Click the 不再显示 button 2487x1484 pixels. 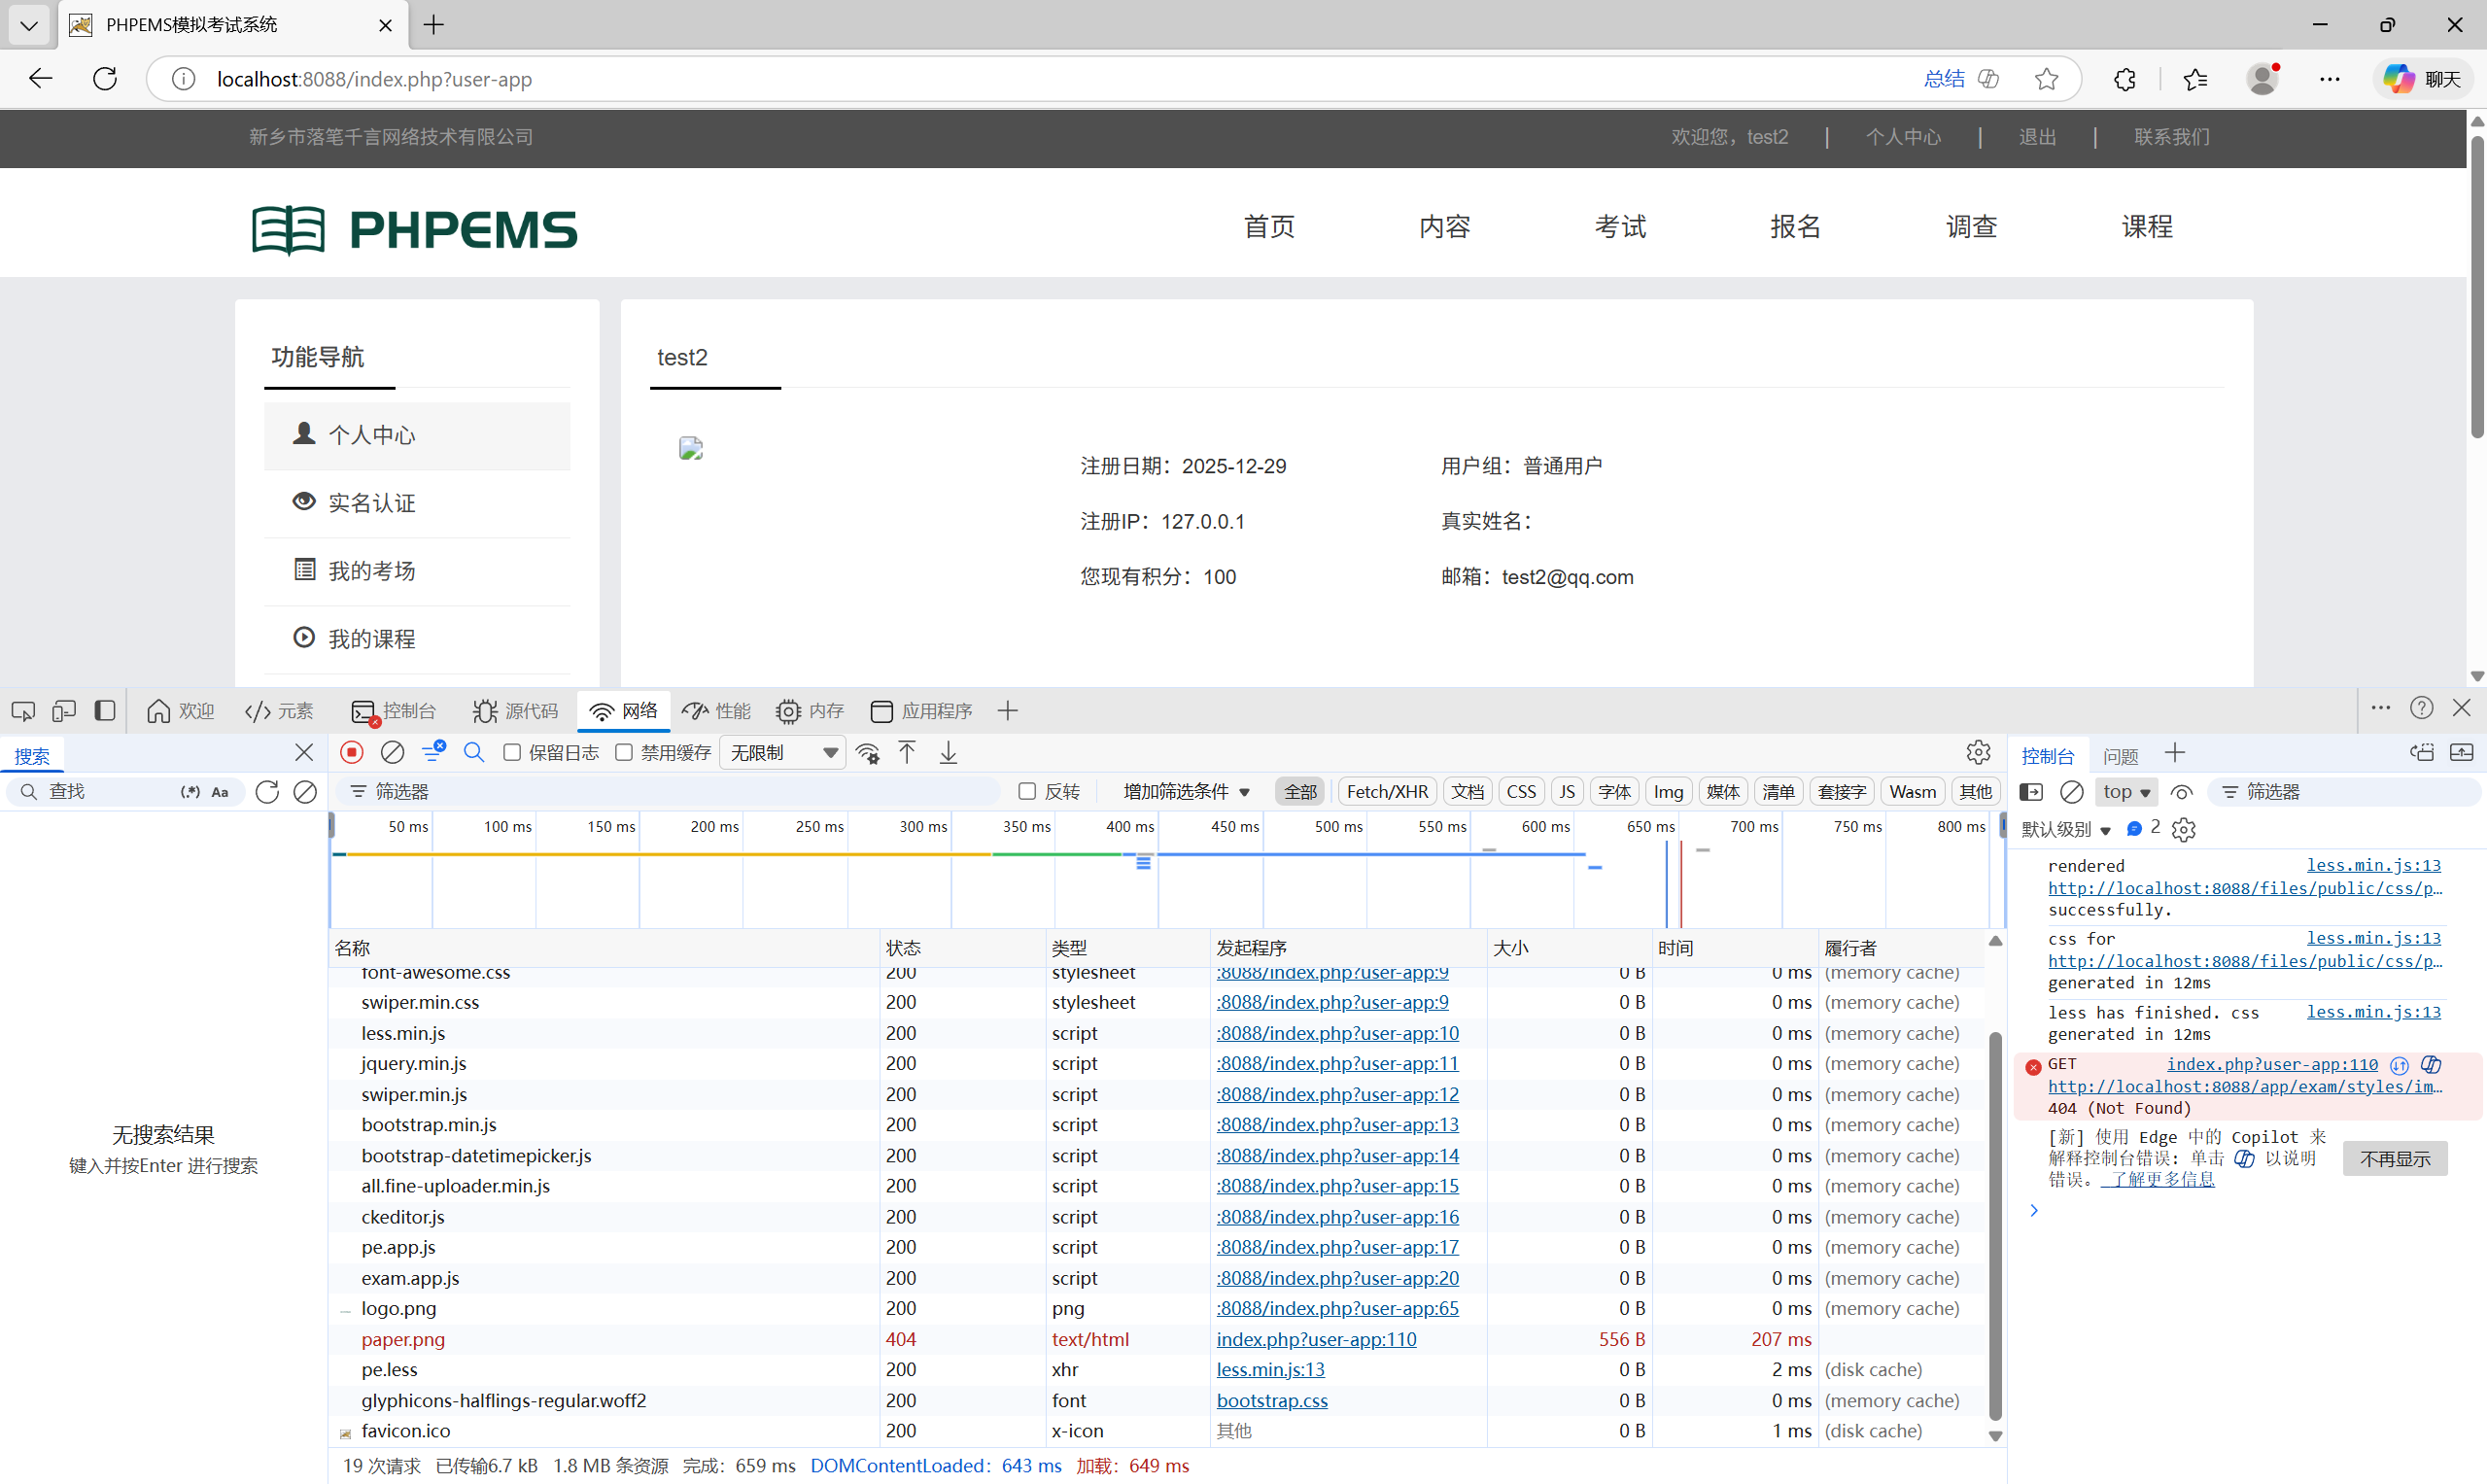(2394, 1158)
